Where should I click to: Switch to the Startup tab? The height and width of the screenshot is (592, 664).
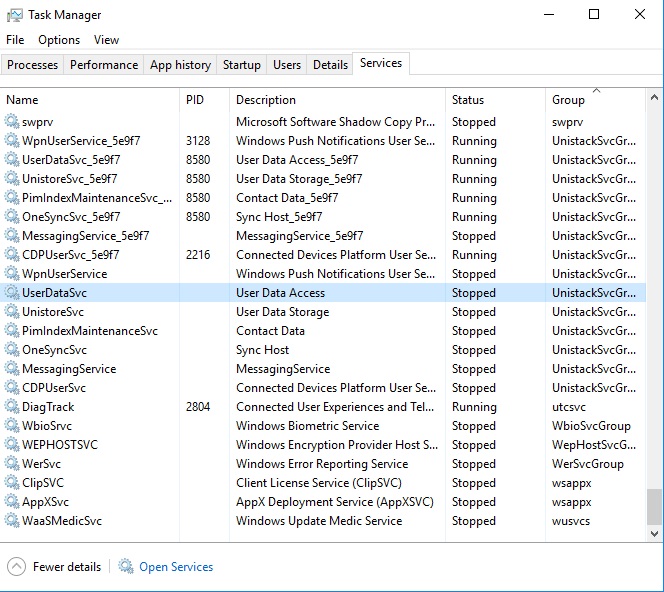tap(241, 65)
